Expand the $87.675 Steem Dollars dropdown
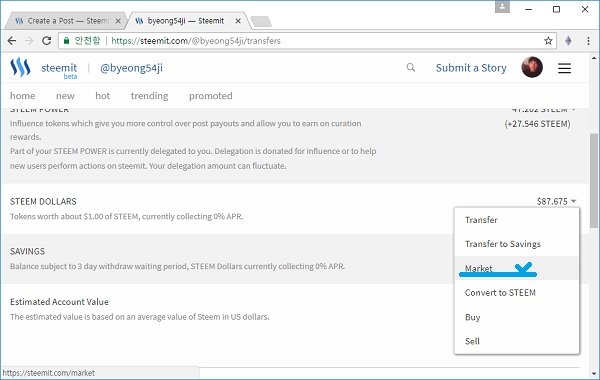 tap(556, 201)
